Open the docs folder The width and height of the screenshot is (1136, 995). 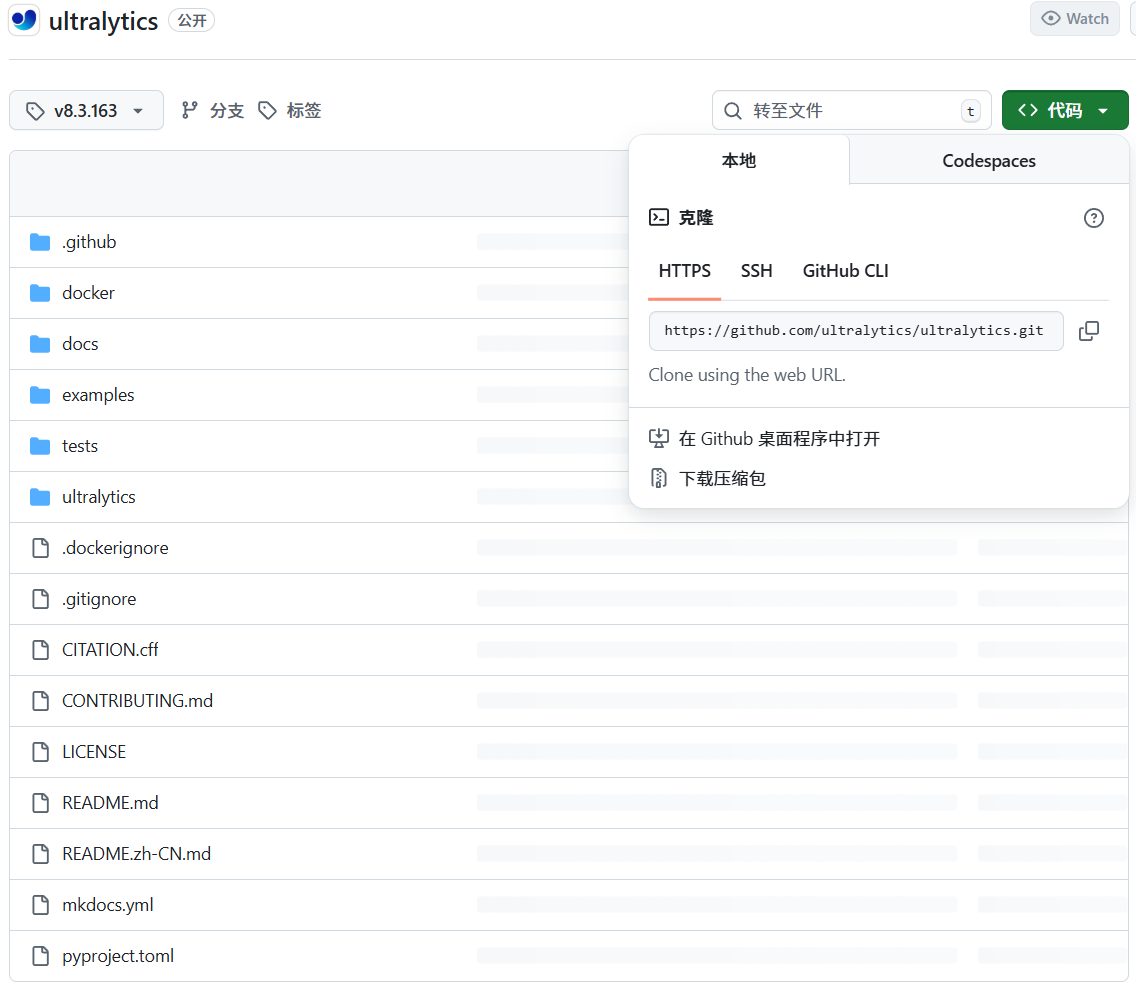click(80, 344)
